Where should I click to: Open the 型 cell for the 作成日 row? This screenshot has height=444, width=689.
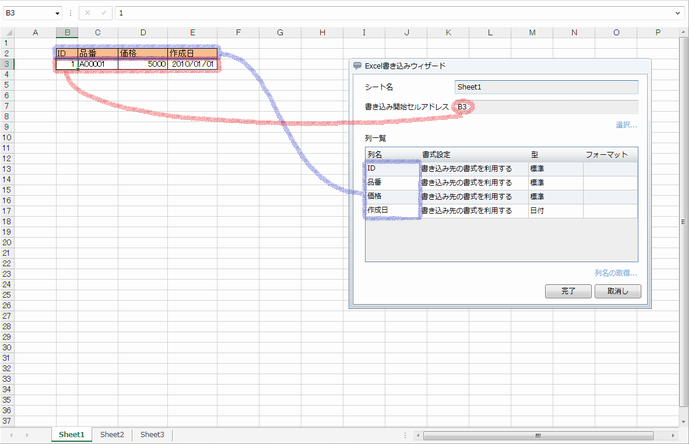click(554, 211)
